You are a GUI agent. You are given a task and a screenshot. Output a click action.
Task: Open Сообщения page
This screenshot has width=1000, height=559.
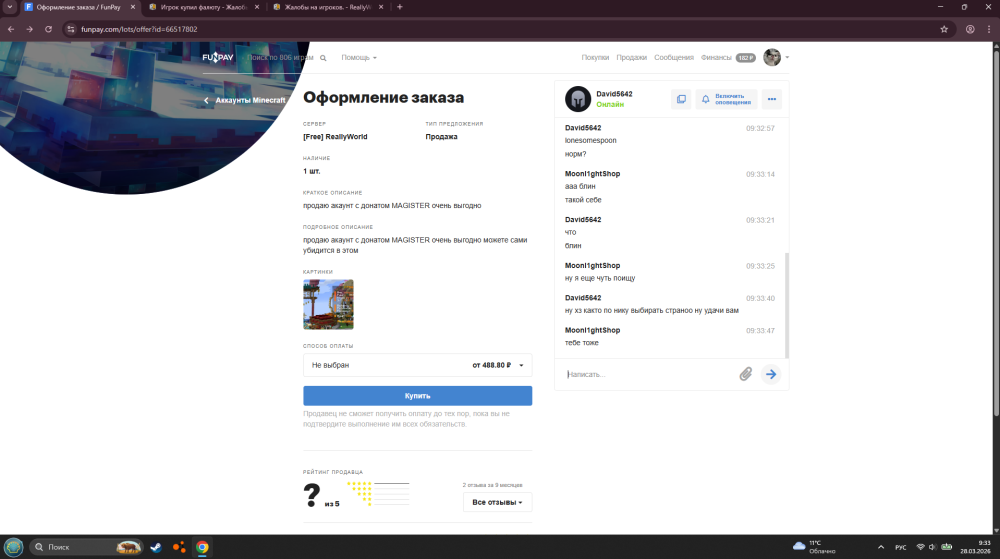(x=673, y=57)
